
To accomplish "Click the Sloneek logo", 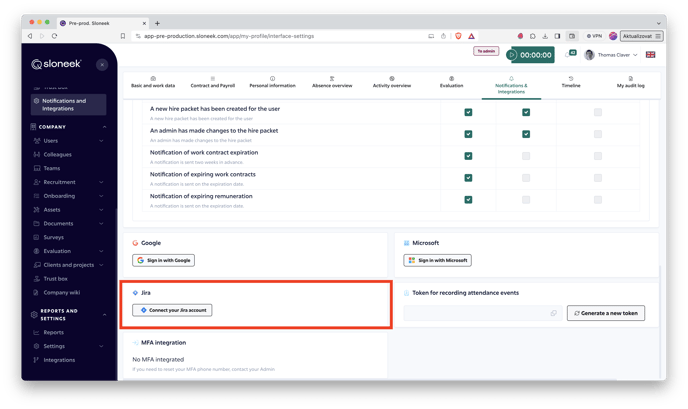I will (x=56, y=64).
